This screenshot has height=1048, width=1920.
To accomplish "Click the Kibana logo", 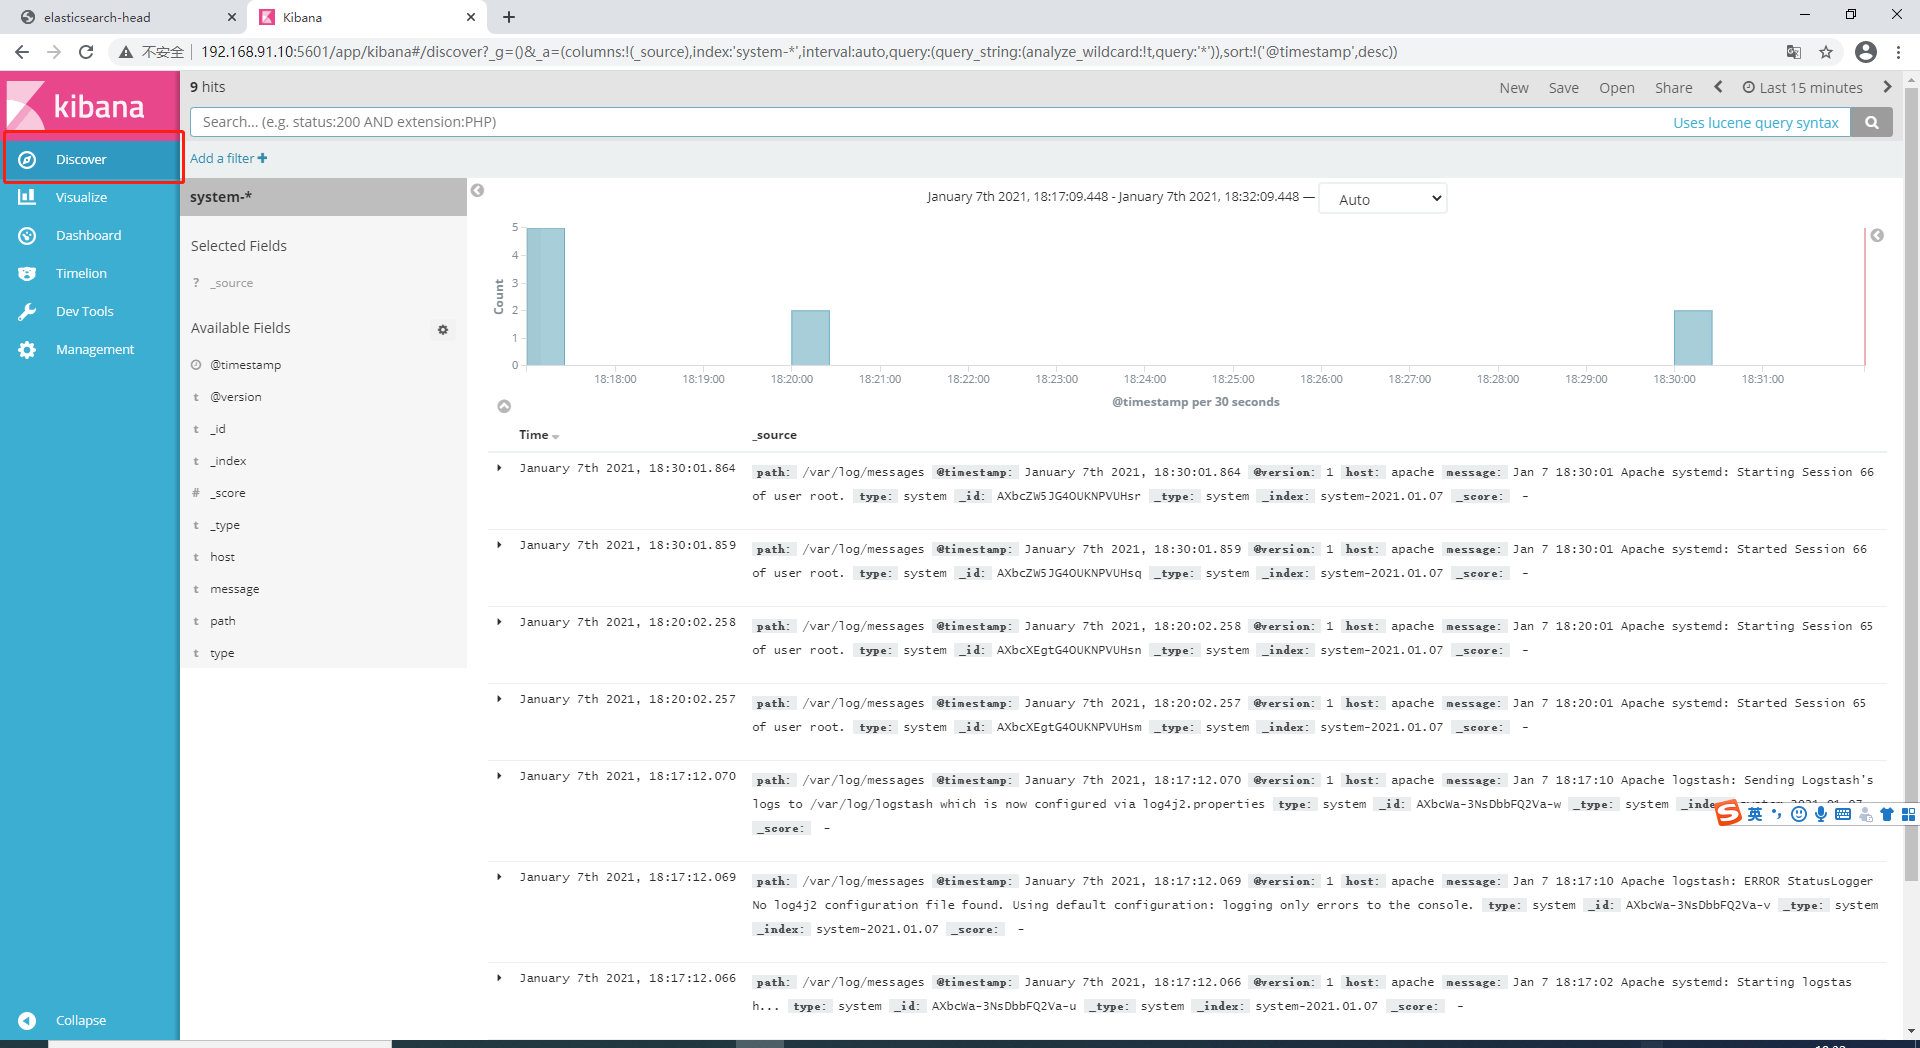I will tap(76, 105).
